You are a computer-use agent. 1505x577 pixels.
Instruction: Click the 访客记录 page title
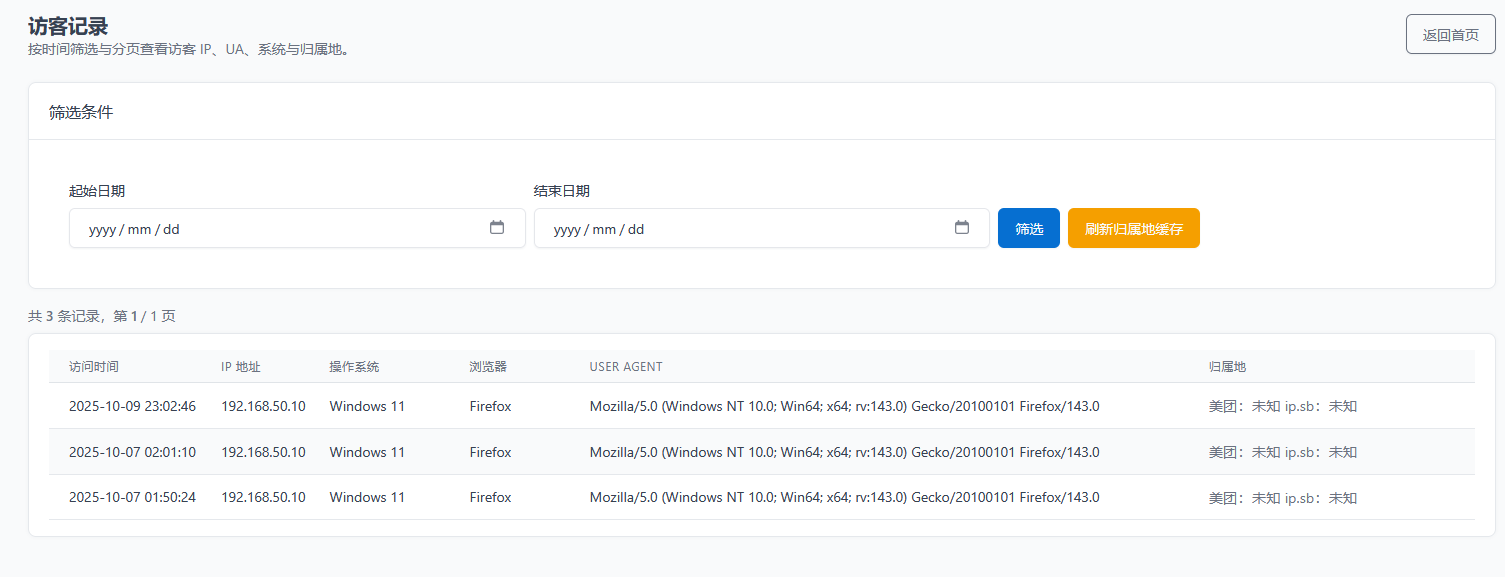tap(68, 27)
